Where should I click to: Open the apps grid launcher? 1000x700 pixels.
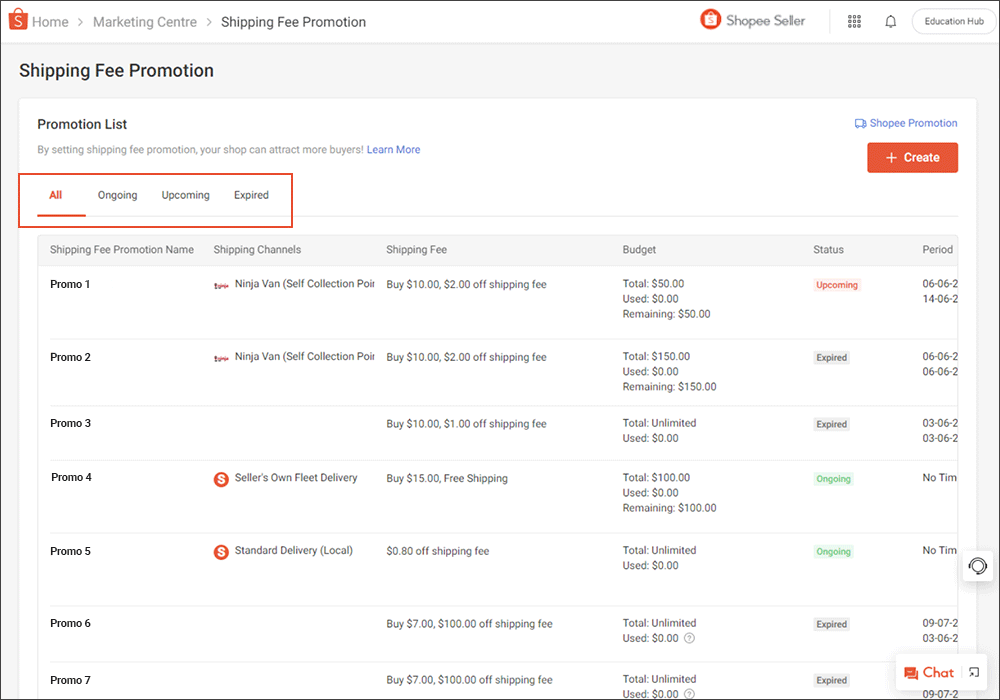click(854, 21)
